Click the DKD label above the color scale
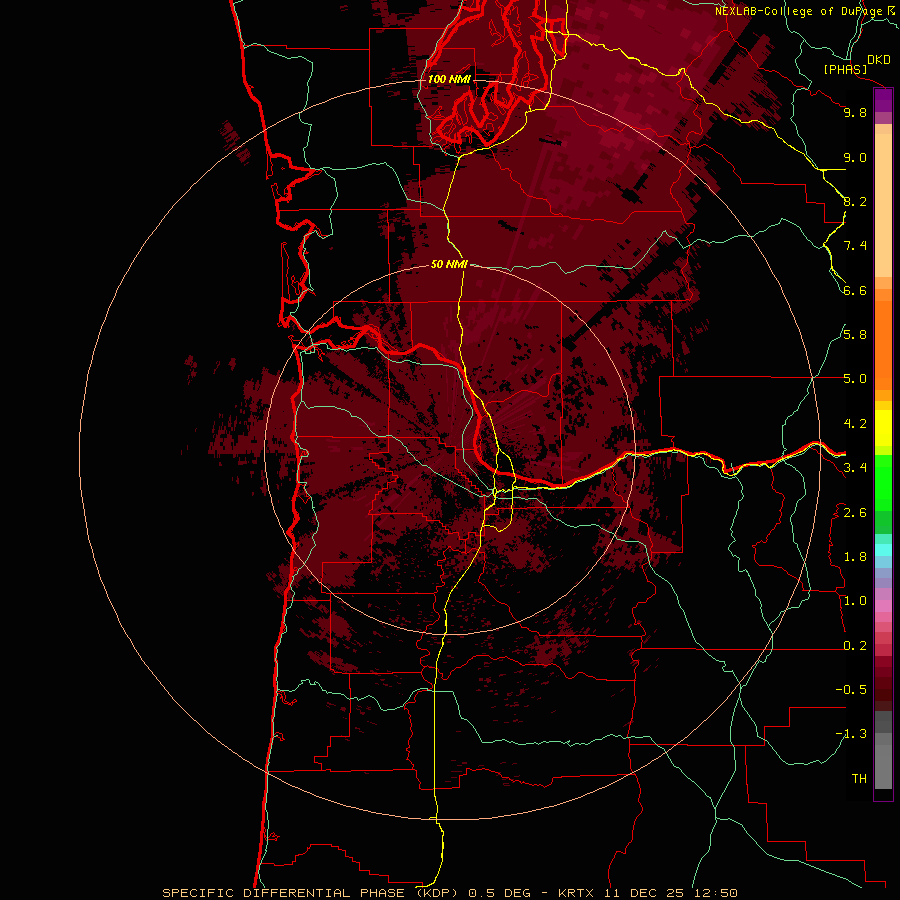Viewport: 900px width, 900px height. [x=879, y=60]
